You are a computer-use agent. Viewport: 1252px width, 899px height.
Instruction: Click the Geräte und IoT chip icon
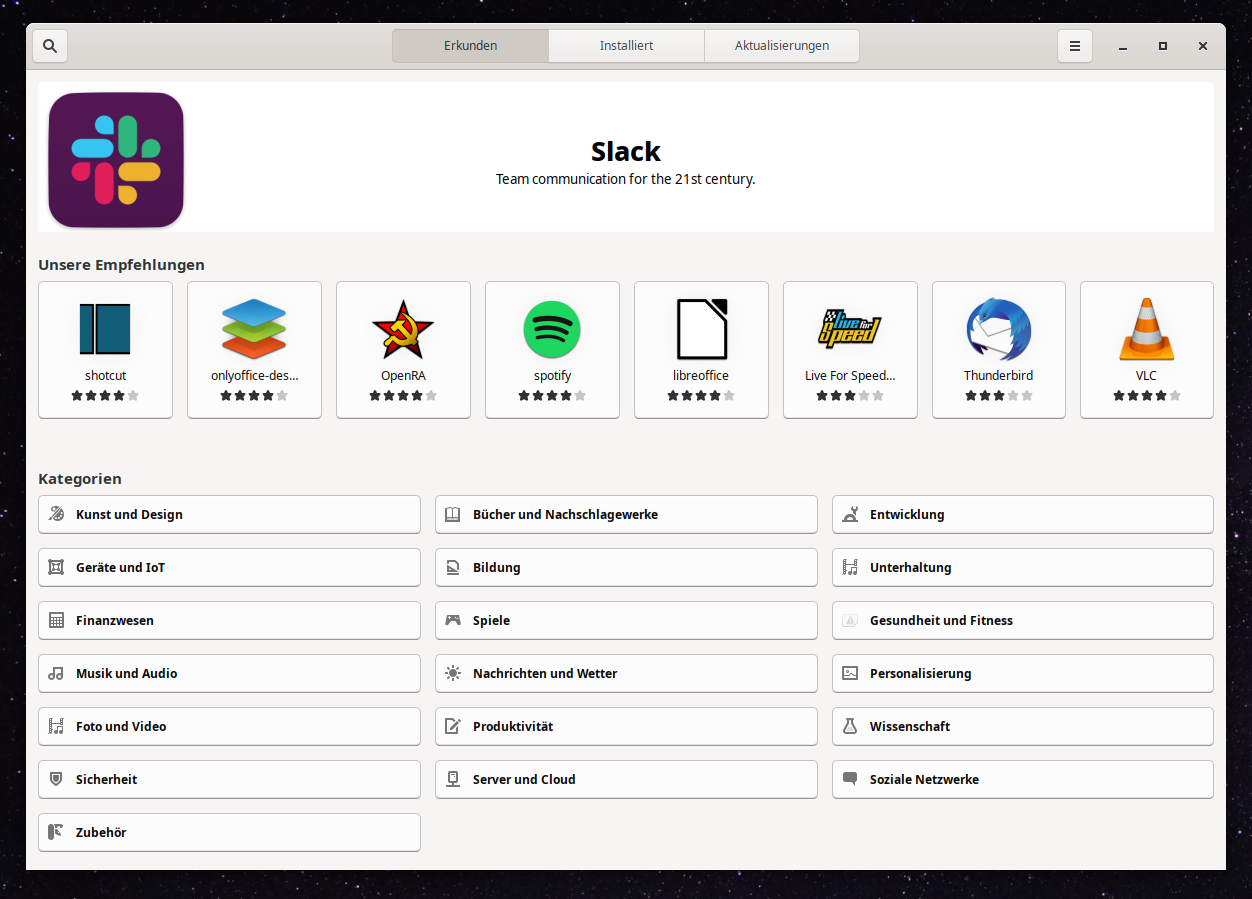click(56, 567)
